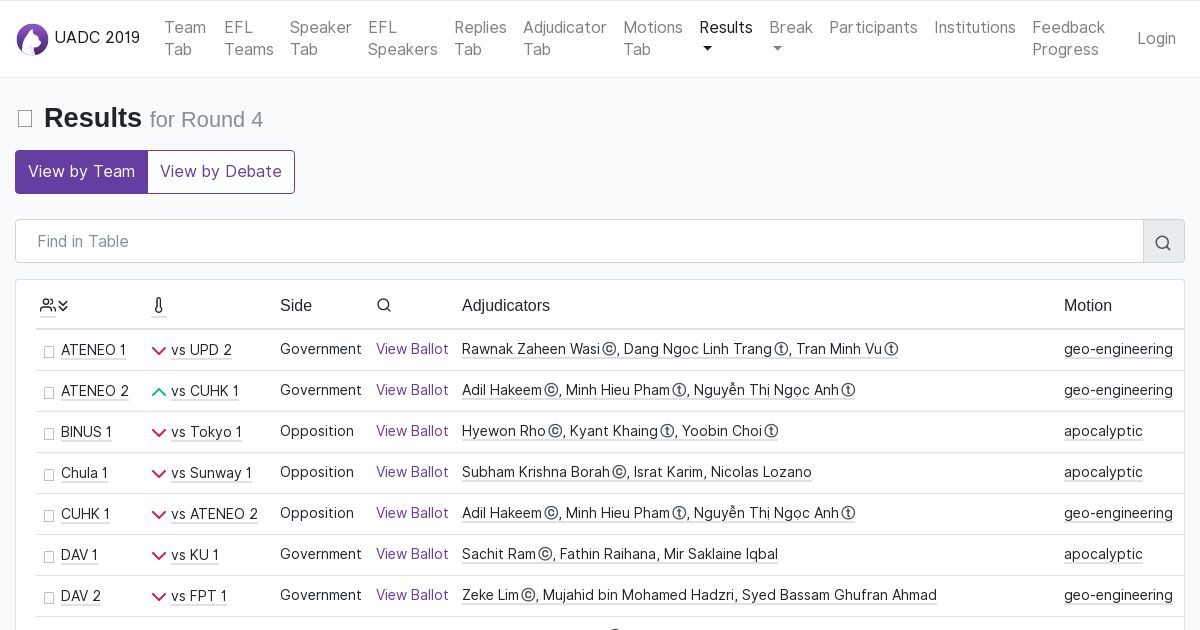Sort by the team column icon

tap(54, 306)
